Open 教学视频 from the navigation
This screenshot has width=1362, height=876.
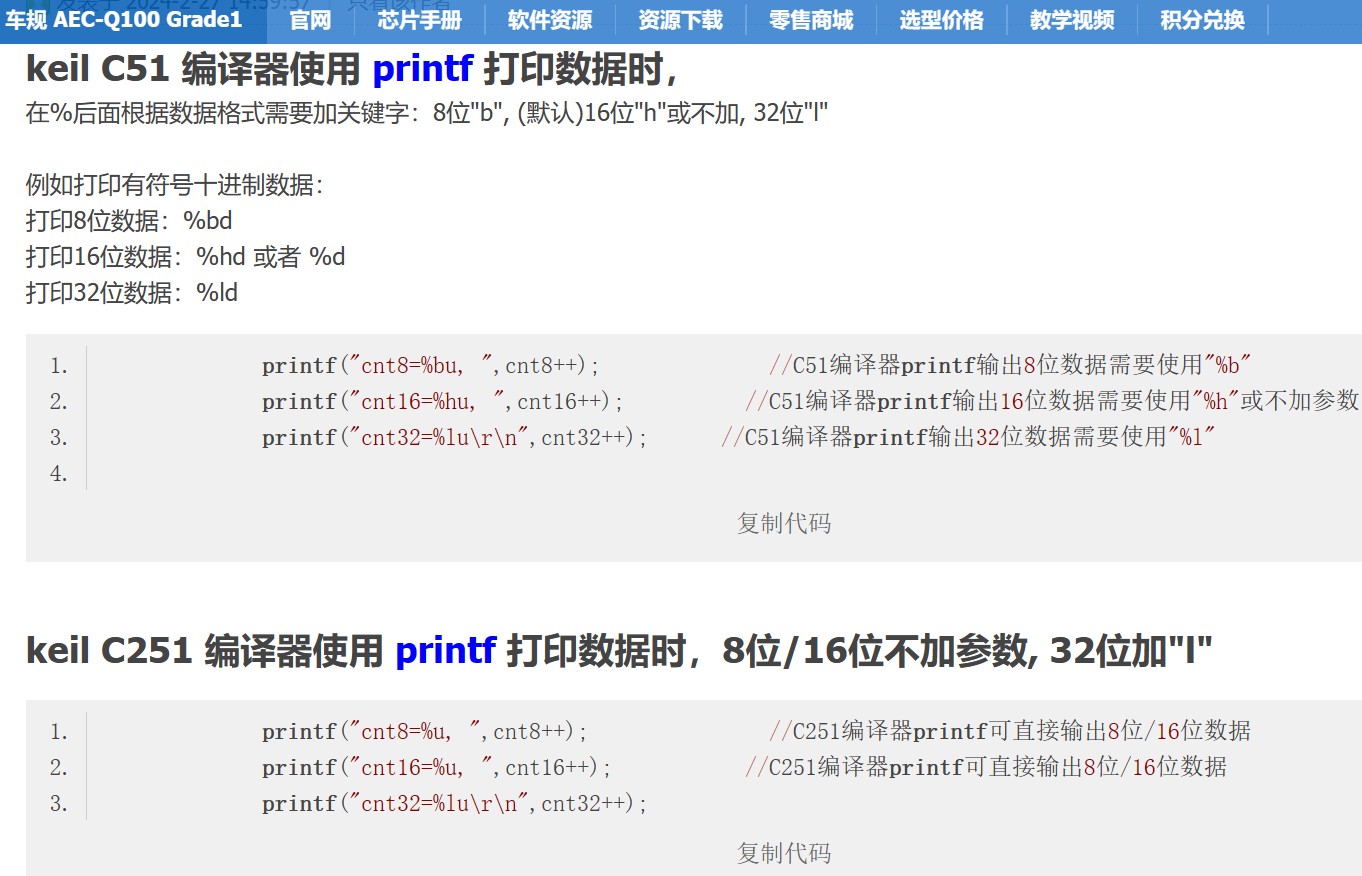pyautogui.click(x=1072, y=20)
